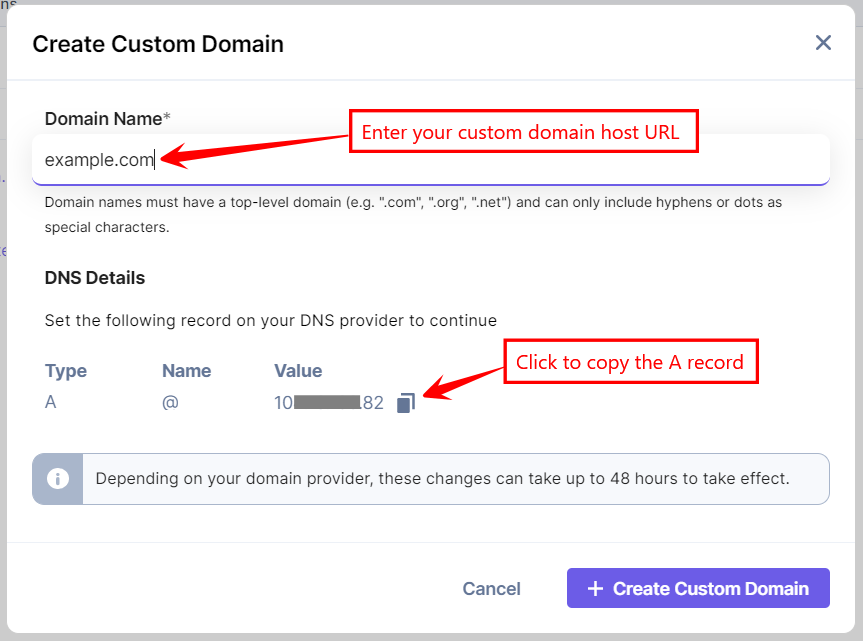Click the Create Custom Domain button
The image size is (863, 641).
coord(698,588)
